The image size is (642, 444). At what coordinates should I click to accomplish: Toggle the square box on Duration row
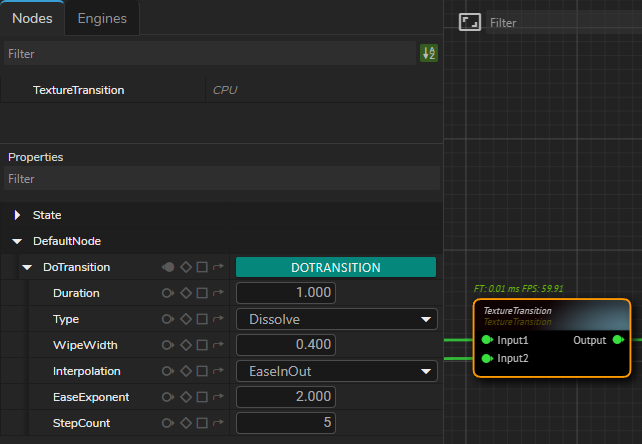pos(202,293)
